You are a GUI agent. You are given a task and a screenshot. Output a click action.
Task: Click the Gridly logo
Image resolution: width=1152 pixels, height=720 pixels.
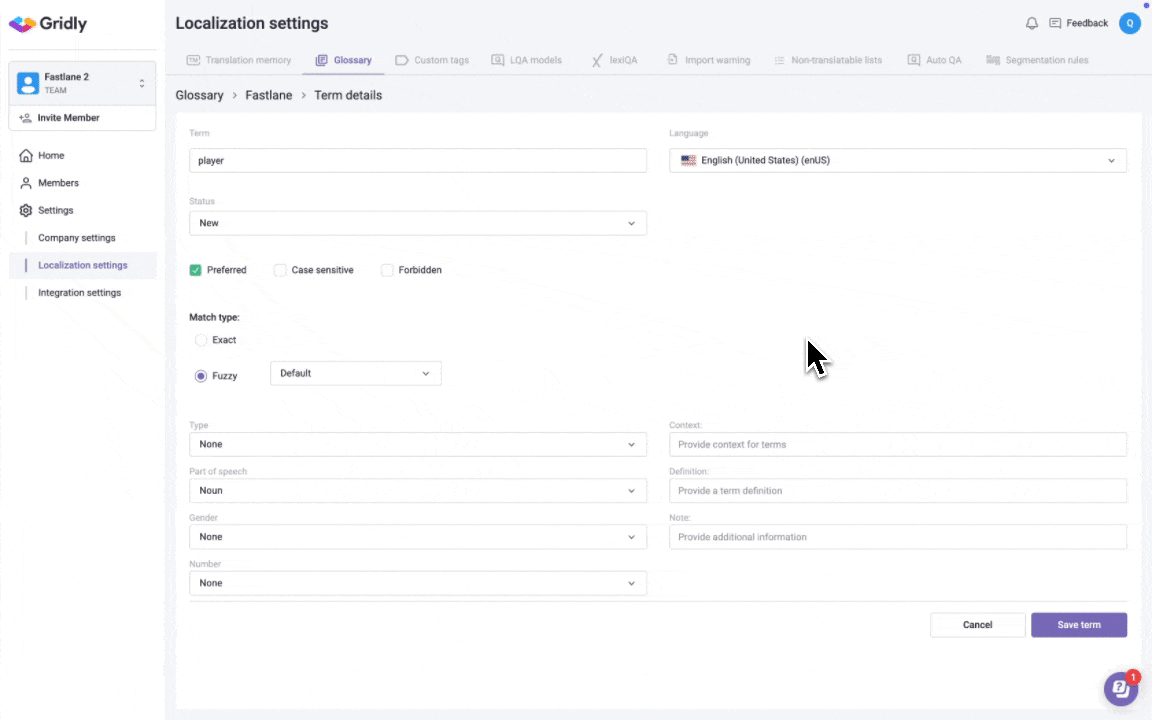coord(48,24)
